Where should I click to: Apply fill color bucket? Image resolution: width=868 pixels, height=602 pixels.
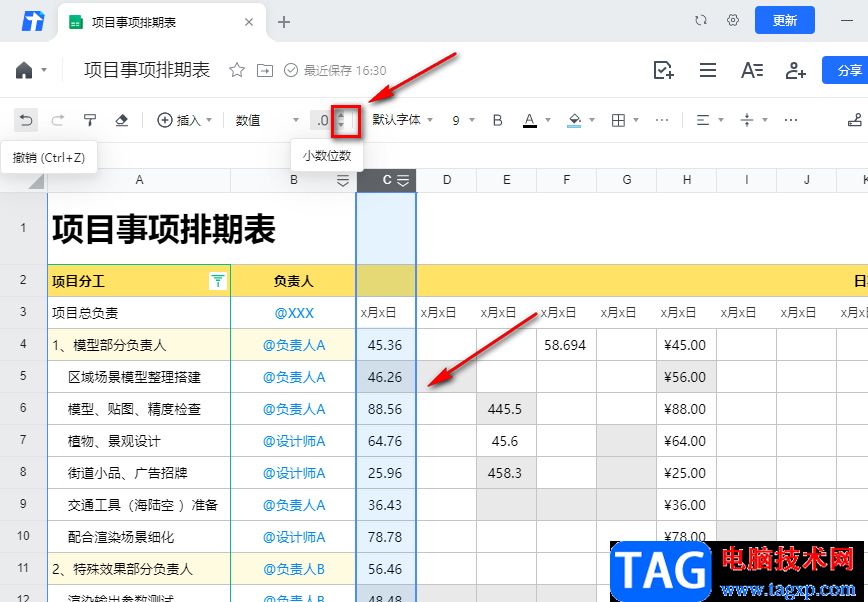click(x=574, y=120)
